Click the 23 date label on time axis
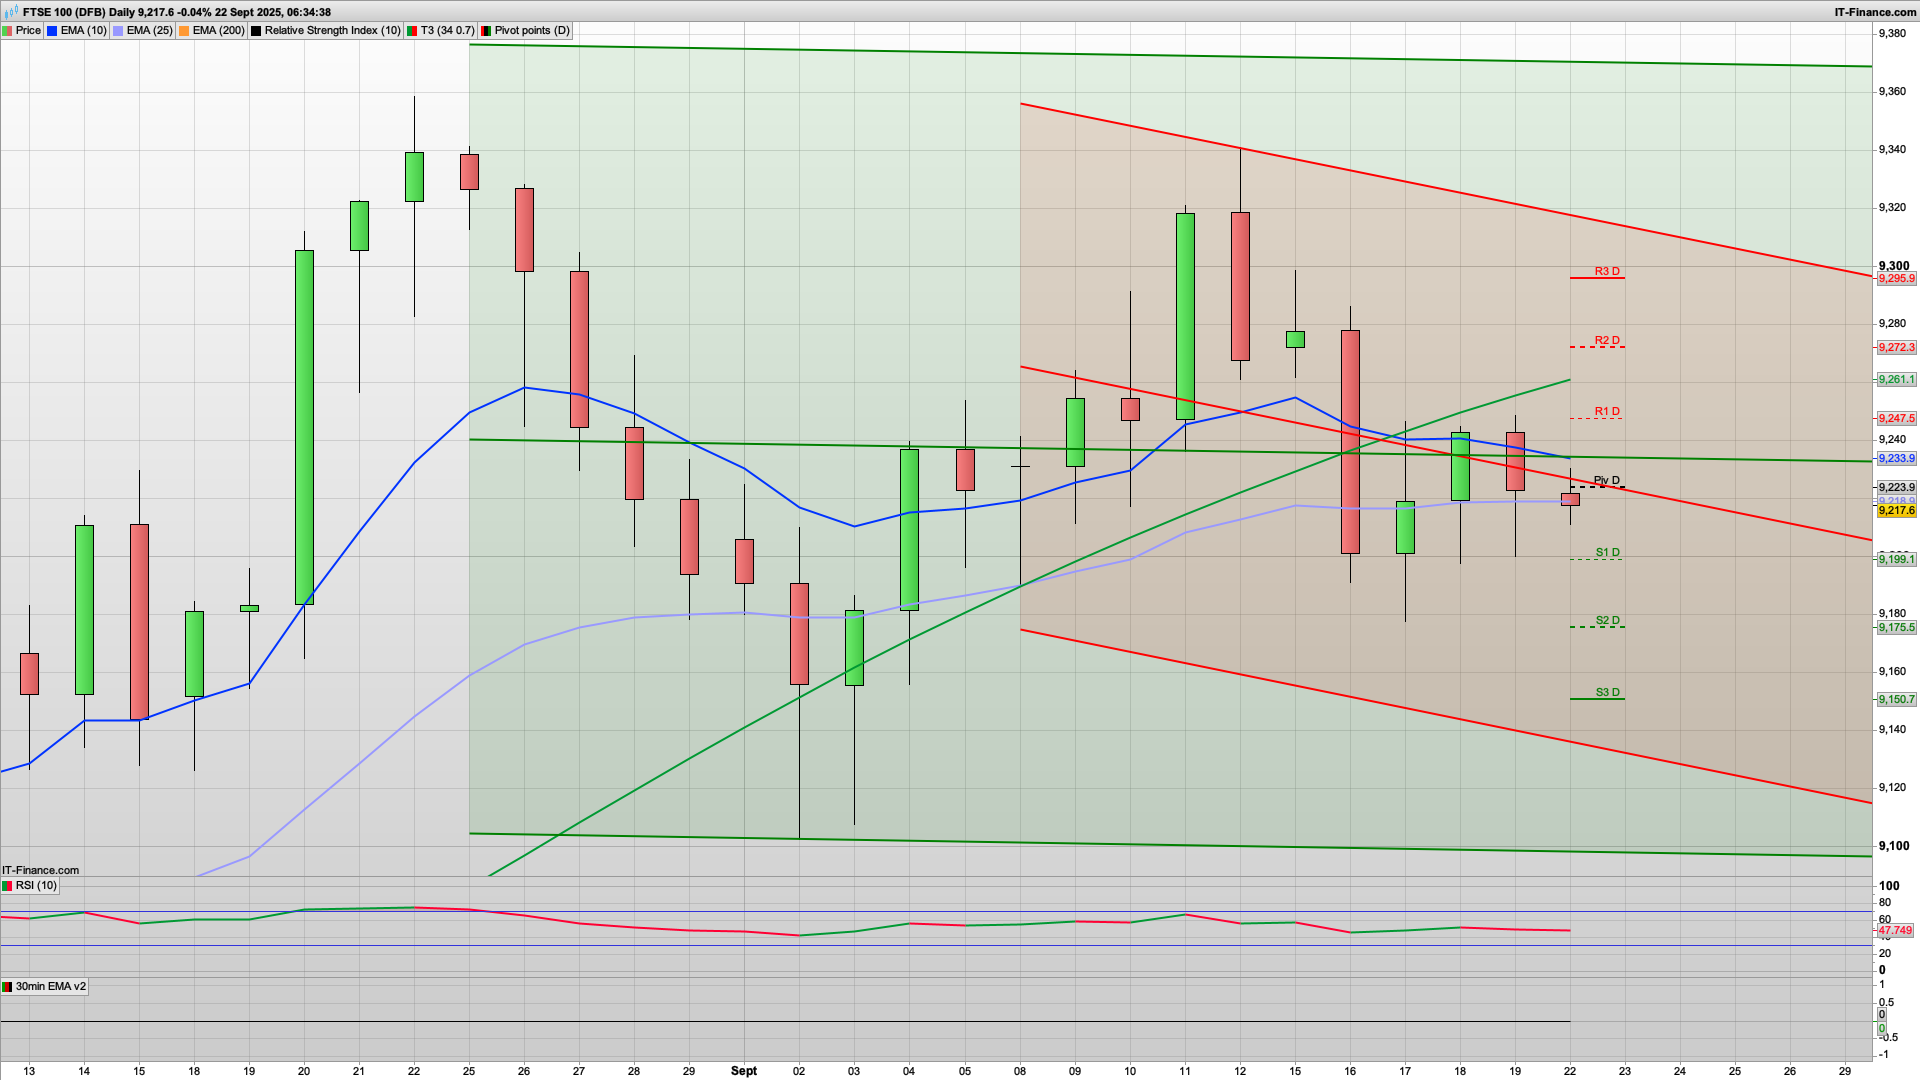 1625,1071
